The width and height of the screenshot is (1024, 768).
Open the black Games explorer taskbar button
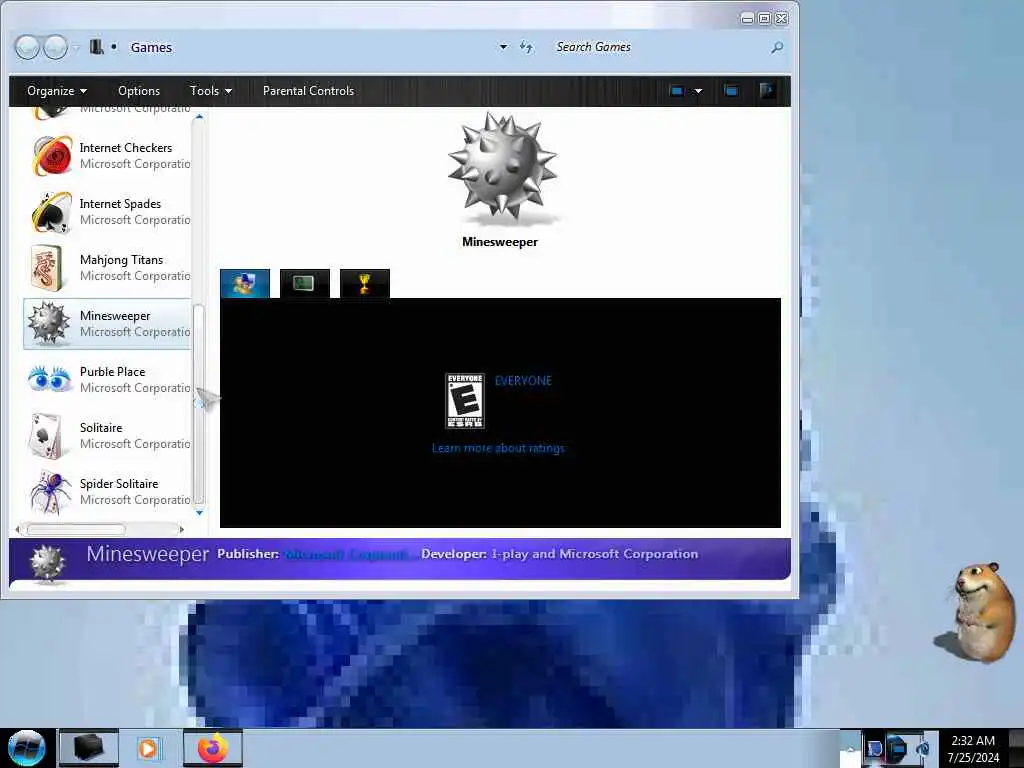tap(89, 748)
